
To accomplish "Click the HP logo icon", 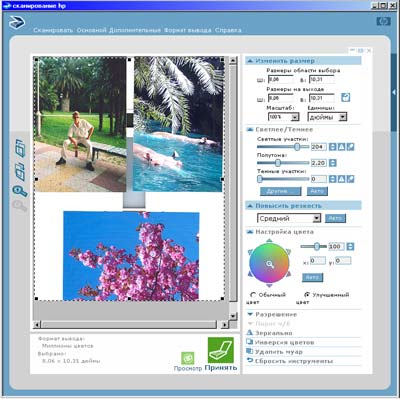I will tap(383, 22).
